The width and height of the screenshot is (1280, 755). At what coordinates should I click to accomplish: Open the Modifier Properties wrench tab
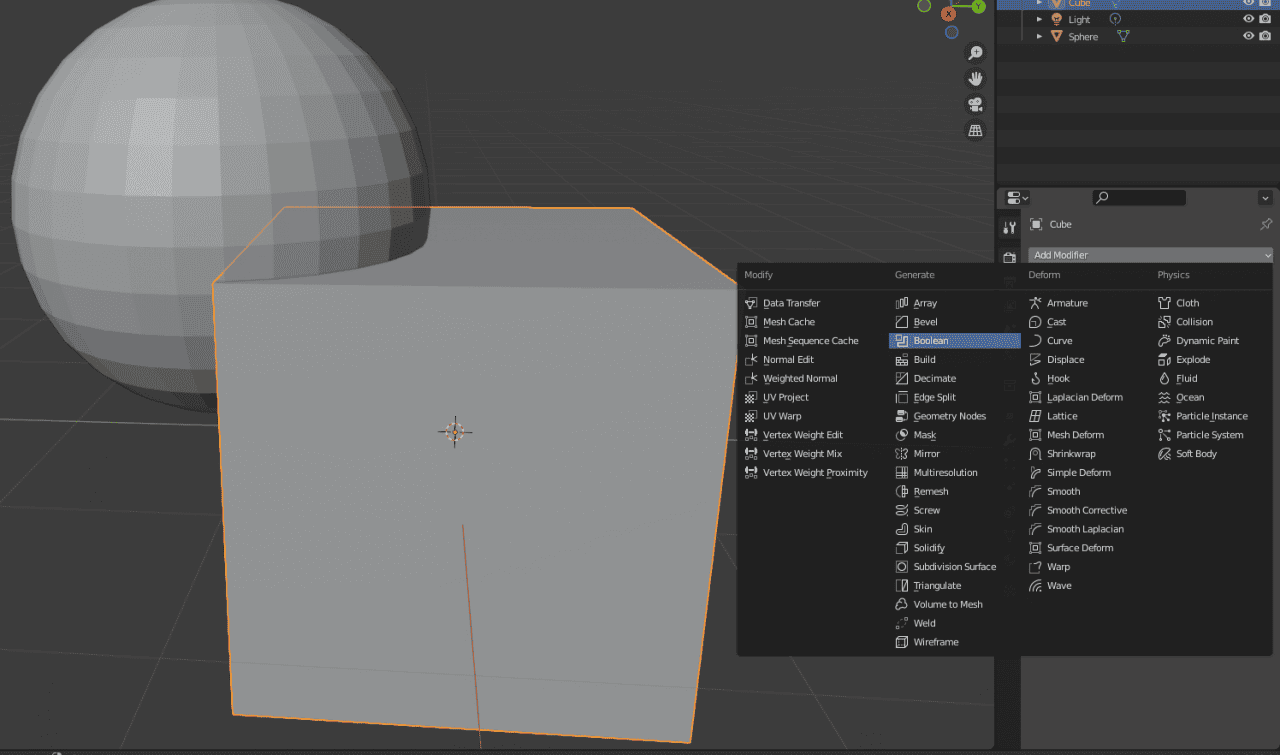pos(1008,228)
